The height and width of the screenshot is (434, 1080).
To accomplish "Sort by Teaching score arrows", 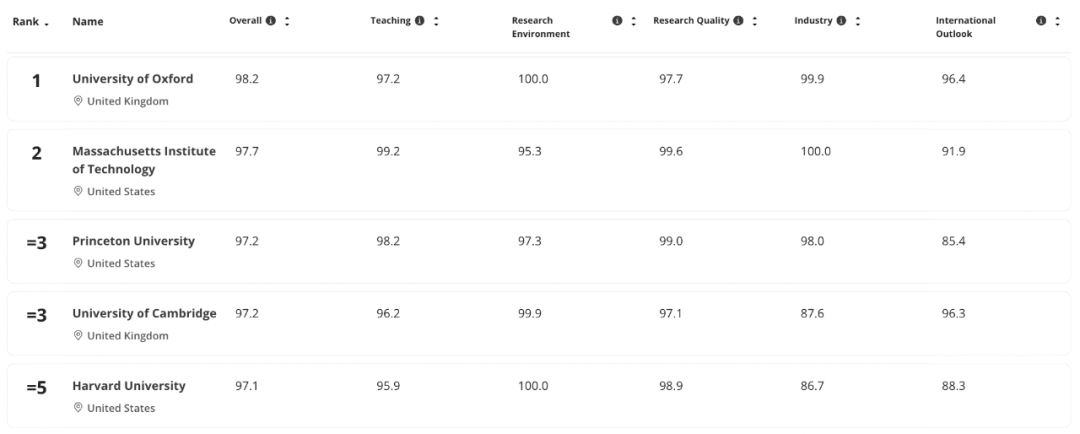I will pyautogui.click(x=436, y=21).
